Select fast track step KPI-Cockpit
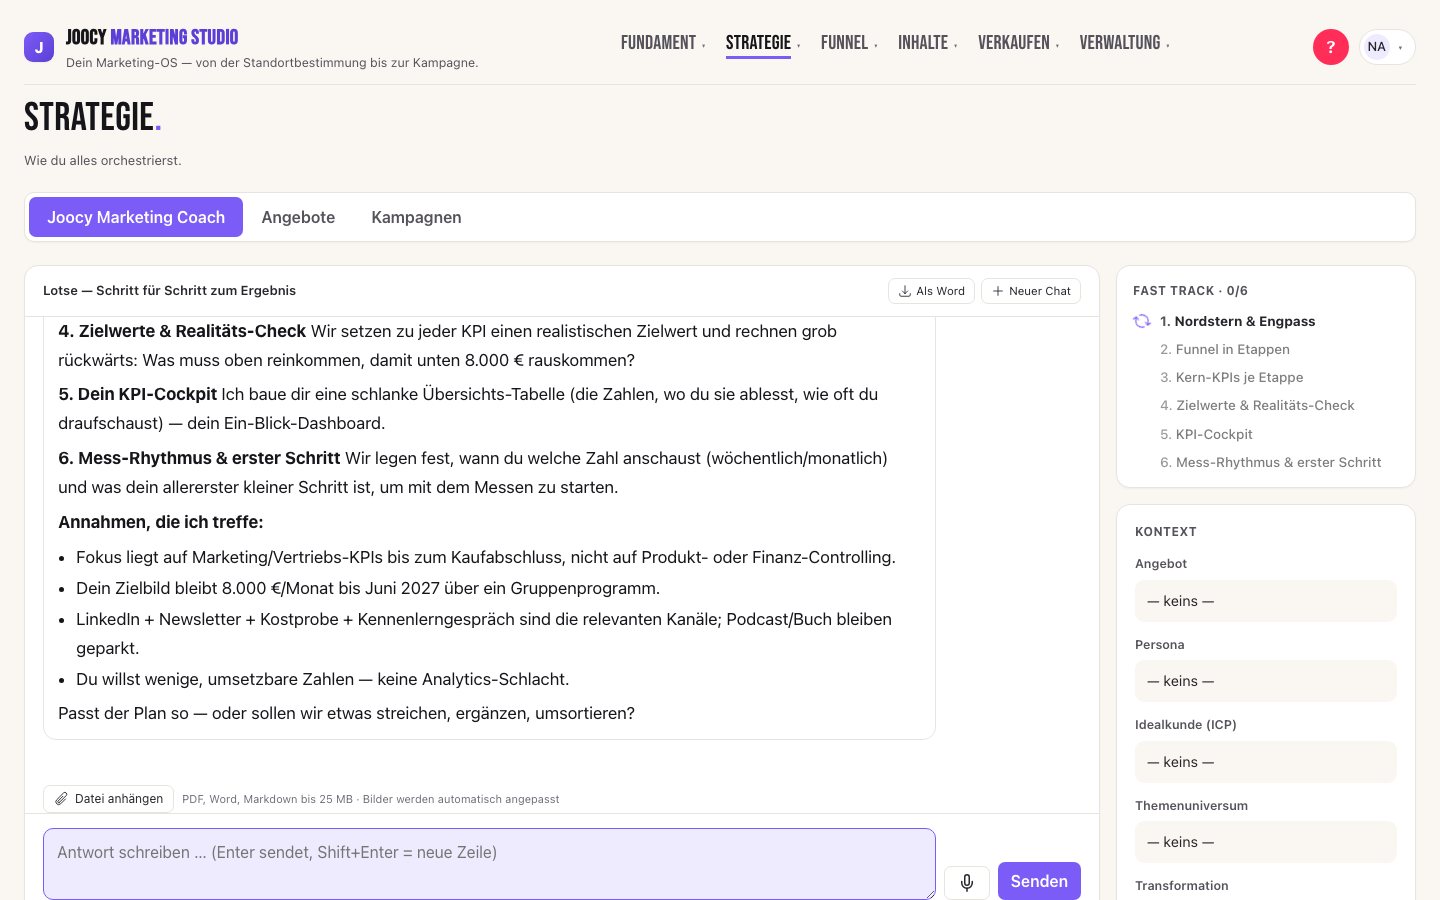This screenshot has height=900, width=1440. [x=1206, y=434]
